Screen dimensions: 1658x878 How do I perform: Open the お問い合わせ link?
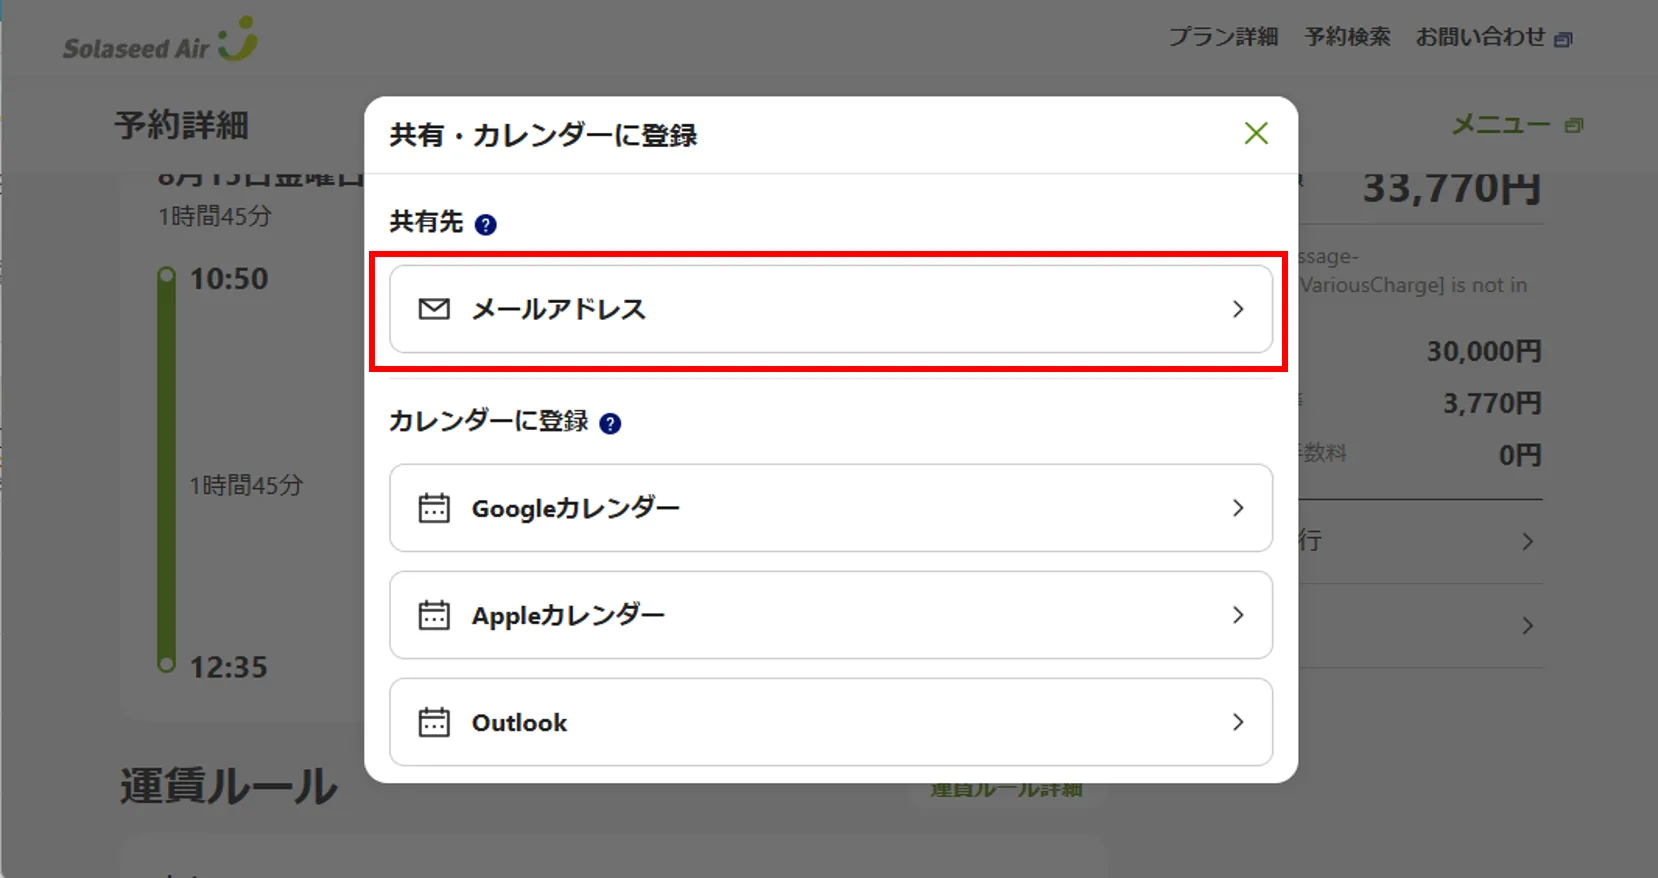coord(1480,37)
